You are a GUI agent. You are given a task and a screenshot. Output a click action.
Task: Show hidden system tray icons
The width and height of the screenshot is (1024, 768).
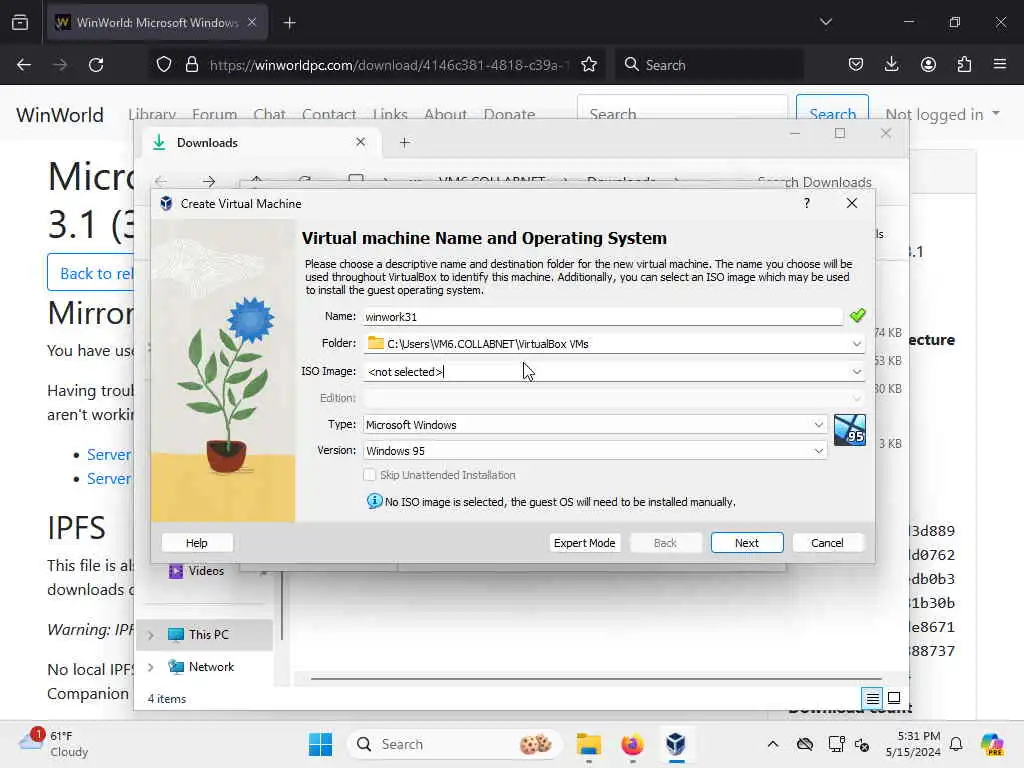[x=773, y=744]
